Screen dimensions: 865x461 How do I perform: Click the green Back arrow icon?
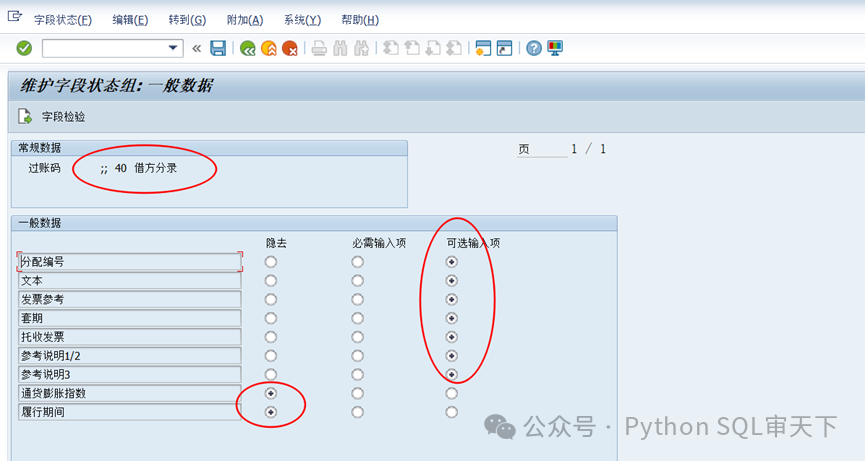coord(248,49)
